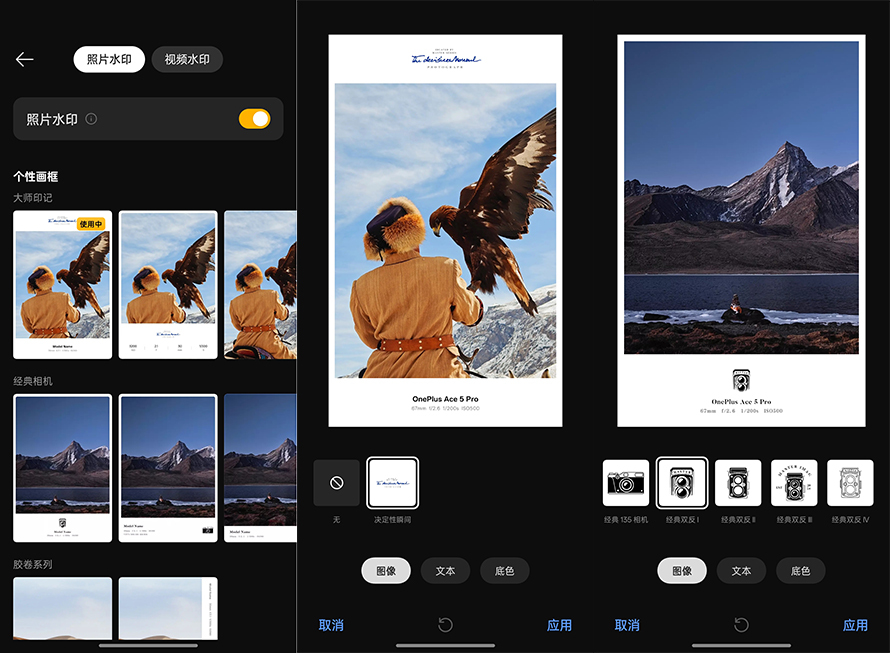The width and height of the screenshot is (890, 653).
Task: Open 图像 tab in eagle editor
Action: click(x=386, y=571)
